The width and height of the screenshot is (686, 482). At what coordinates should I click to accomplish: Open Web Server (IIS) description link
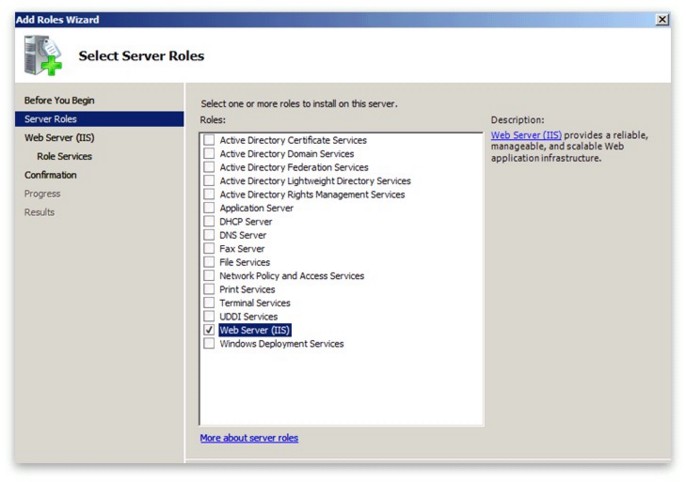point(526,135)
